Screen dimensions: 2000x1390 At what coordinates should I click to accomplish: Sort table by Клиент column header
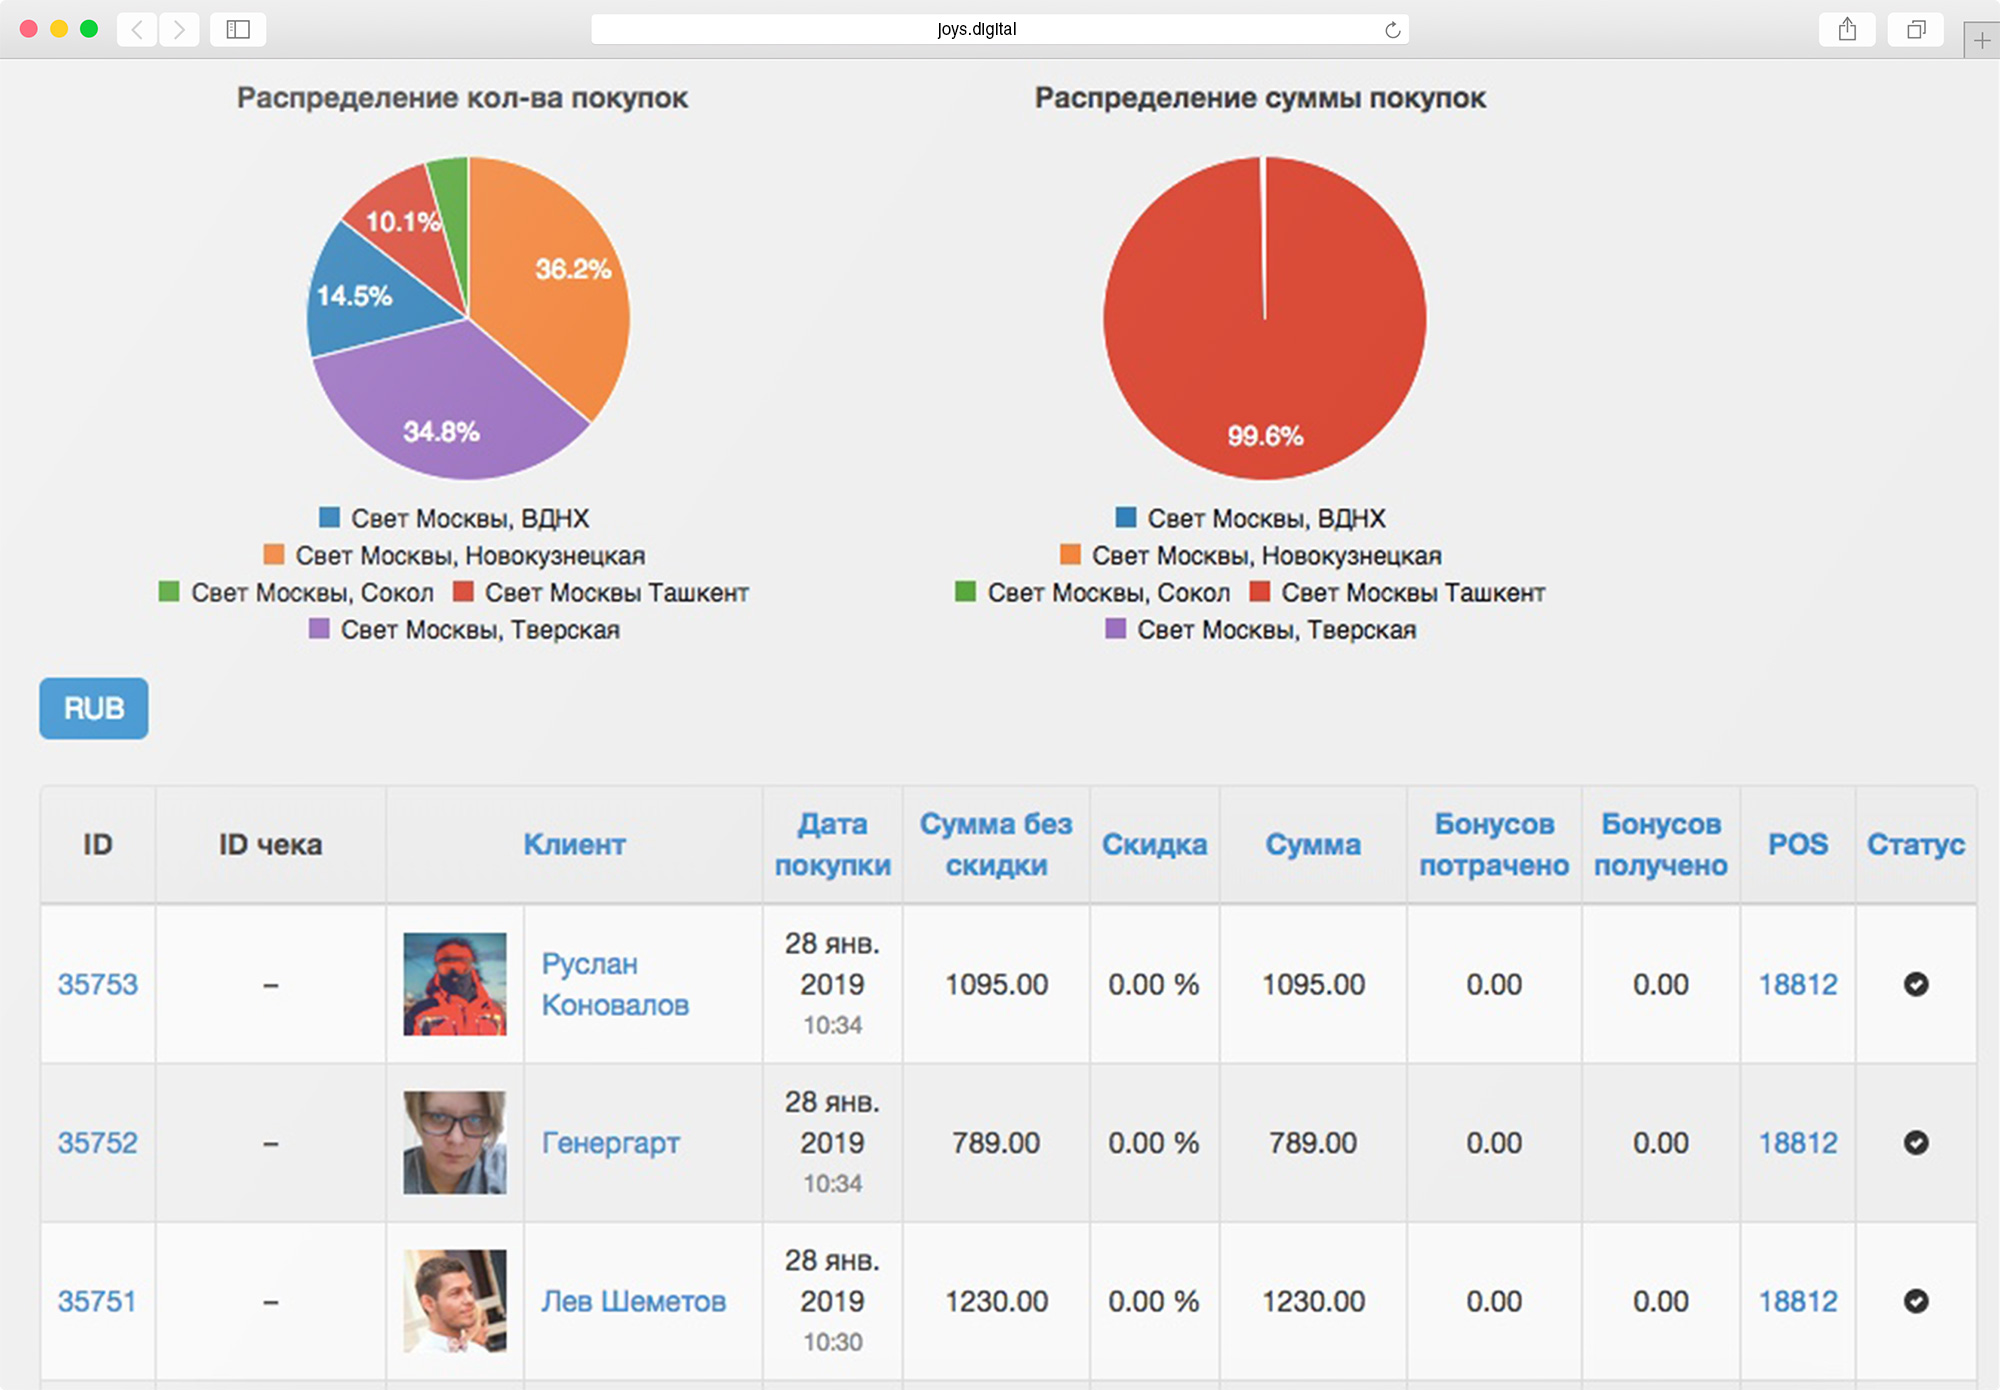(574, 845)
